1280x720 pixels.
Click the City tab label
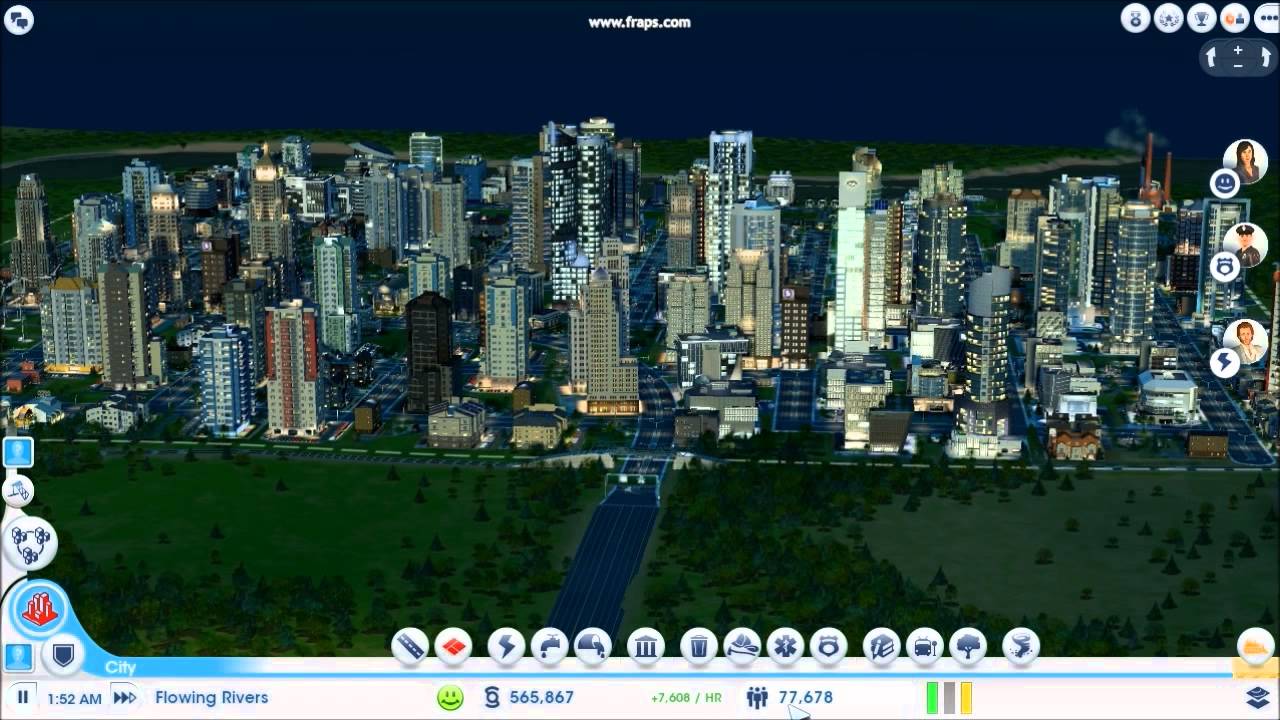pos(120,667)
